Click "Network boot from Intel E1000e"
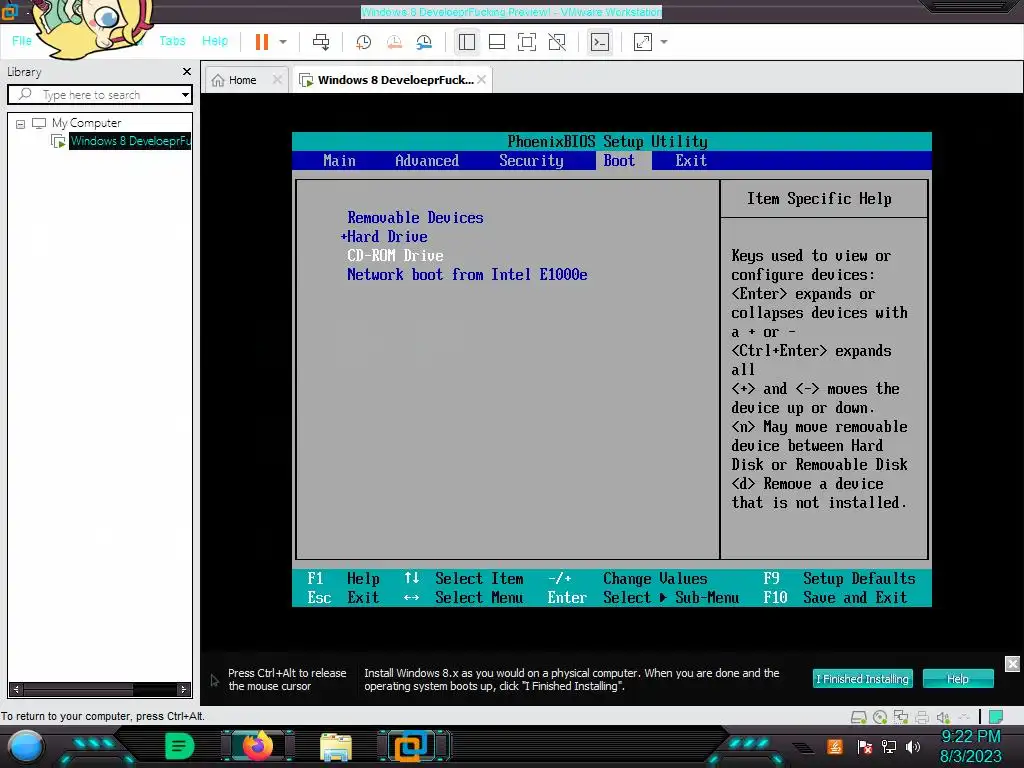1024x768 pixels. pyautogui.click(x=467, y=274)
